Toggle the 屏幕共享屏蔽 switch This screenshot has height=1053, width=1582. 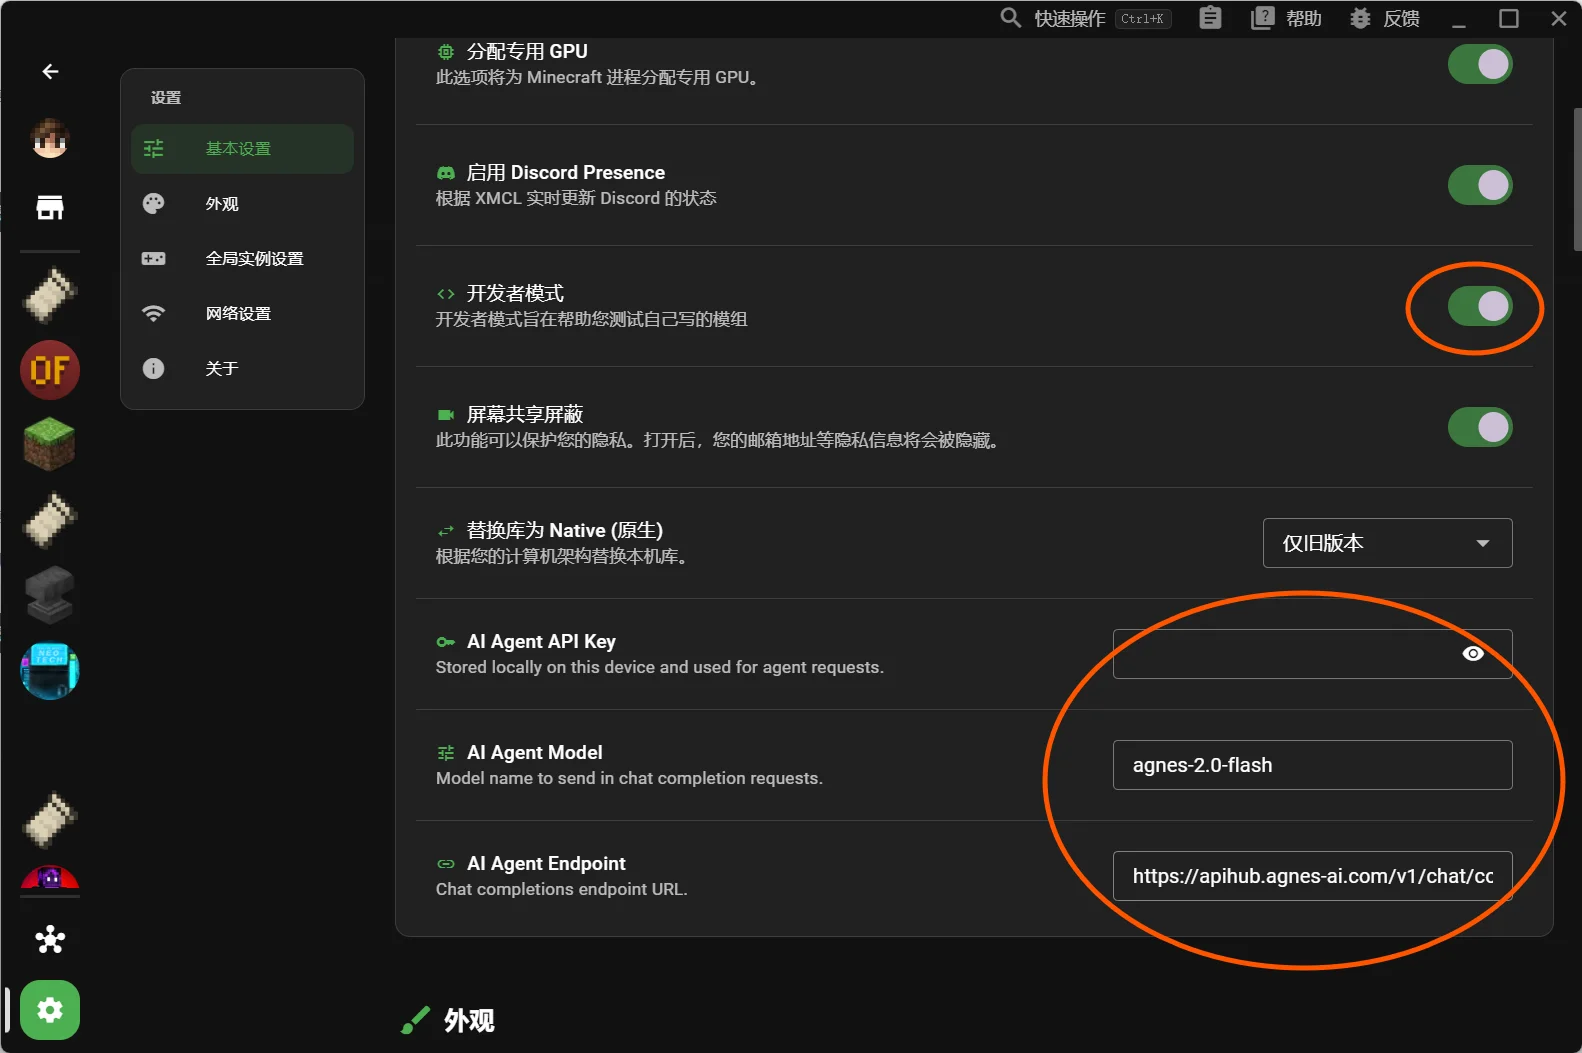click(1480, 427)
